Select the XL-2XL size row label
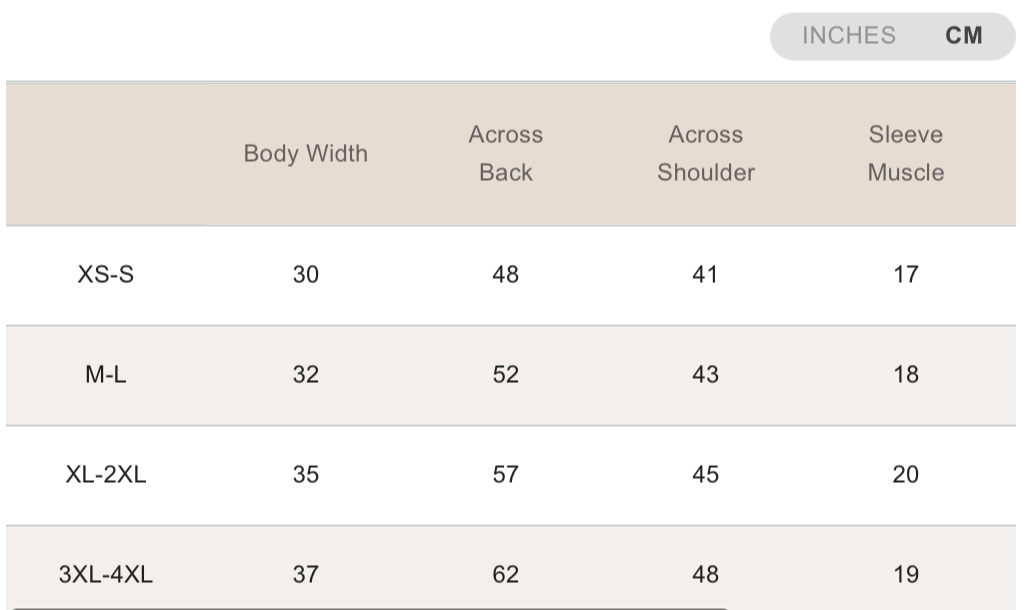The width and height of the screenshot is (1032, 610). point(106,475)
